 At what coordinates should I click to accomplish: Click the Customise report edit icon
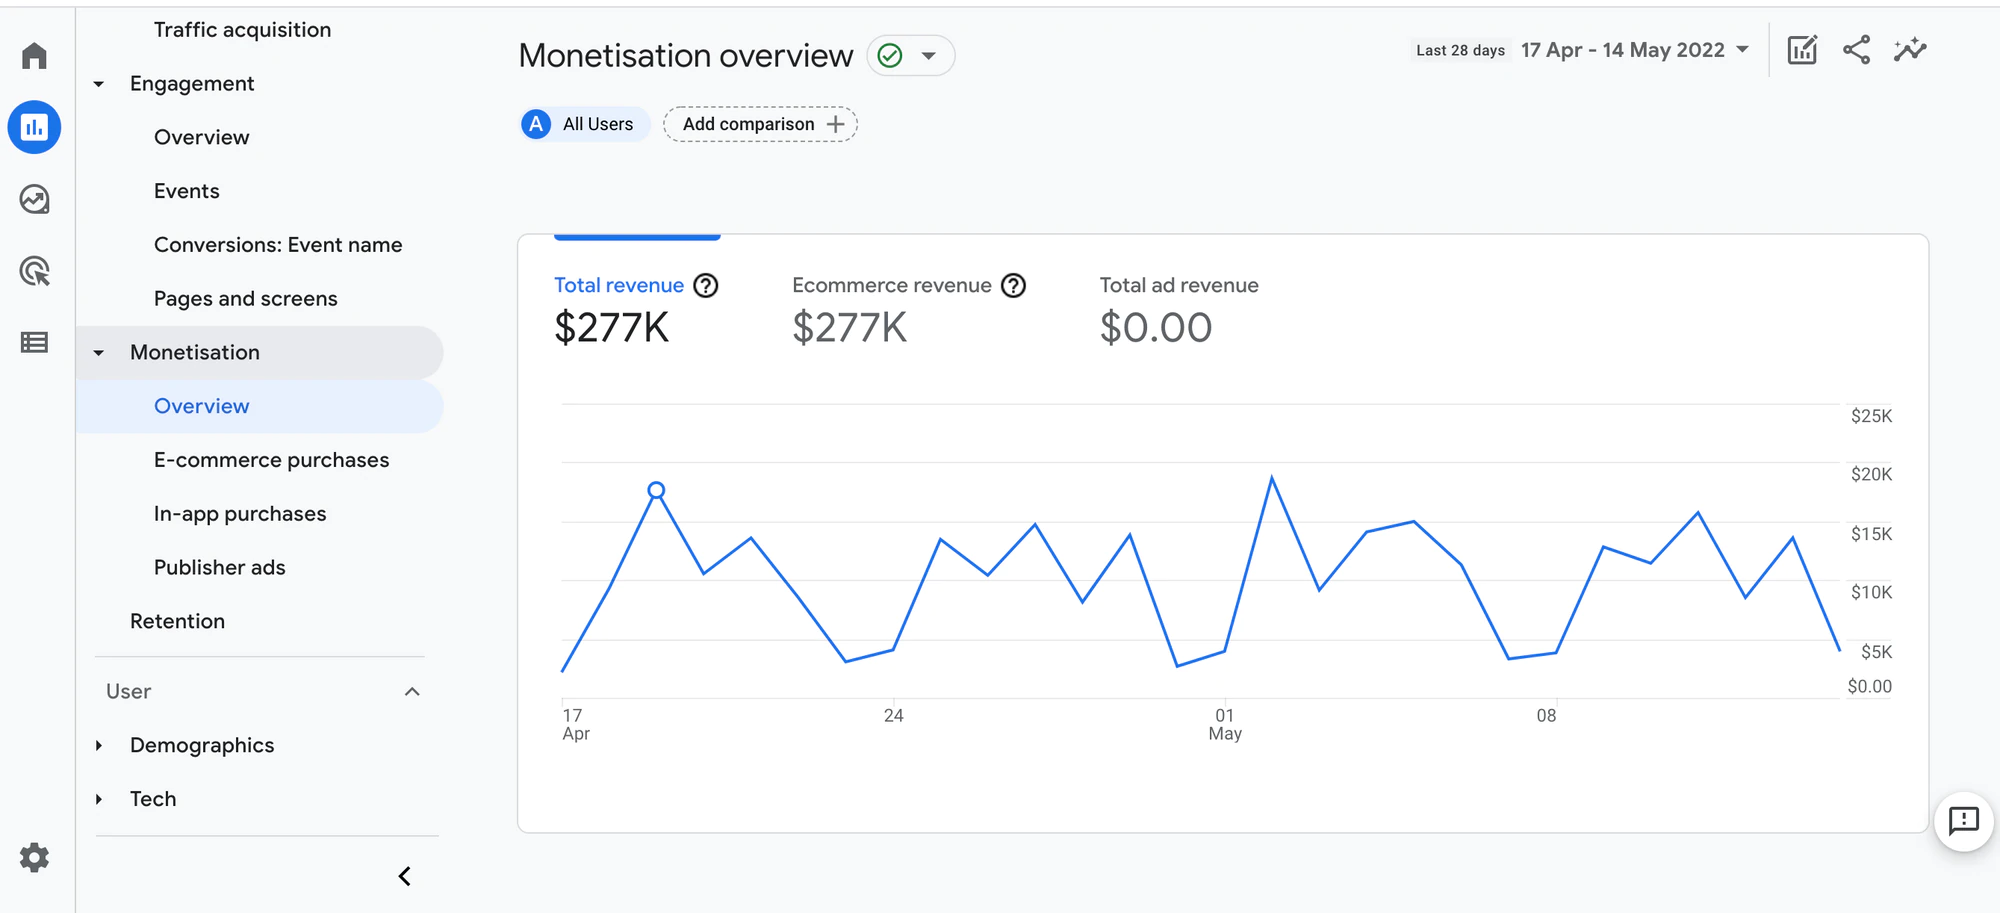(1802, 50)
